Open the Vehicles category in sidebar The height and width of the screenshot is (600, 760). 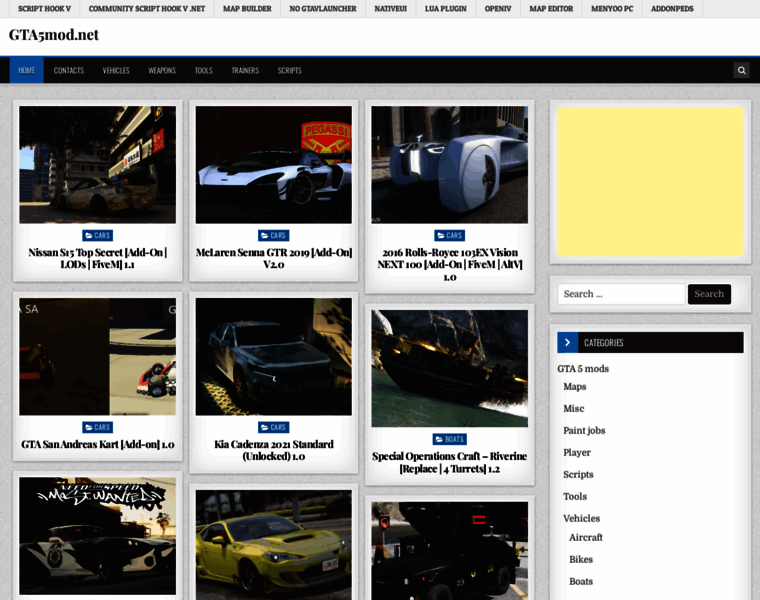pos(581,518)
